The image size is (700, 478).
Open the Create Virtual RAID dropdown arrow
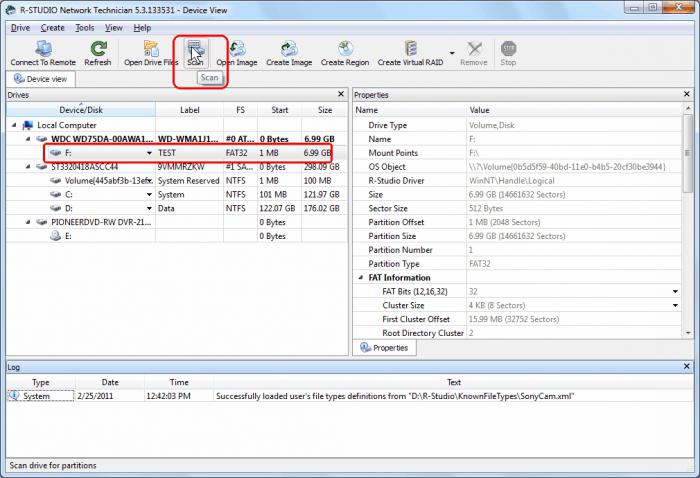tap(452, 53)
